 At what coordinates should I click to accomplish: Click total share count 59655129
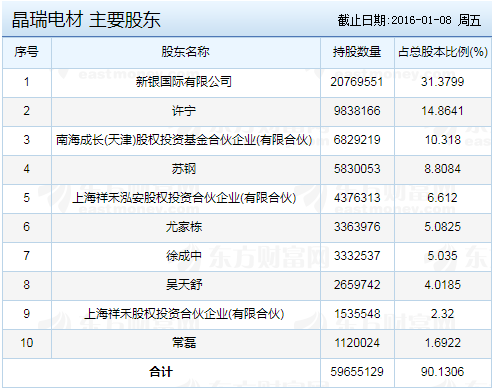pyautogui.click(x=357, y=372)
